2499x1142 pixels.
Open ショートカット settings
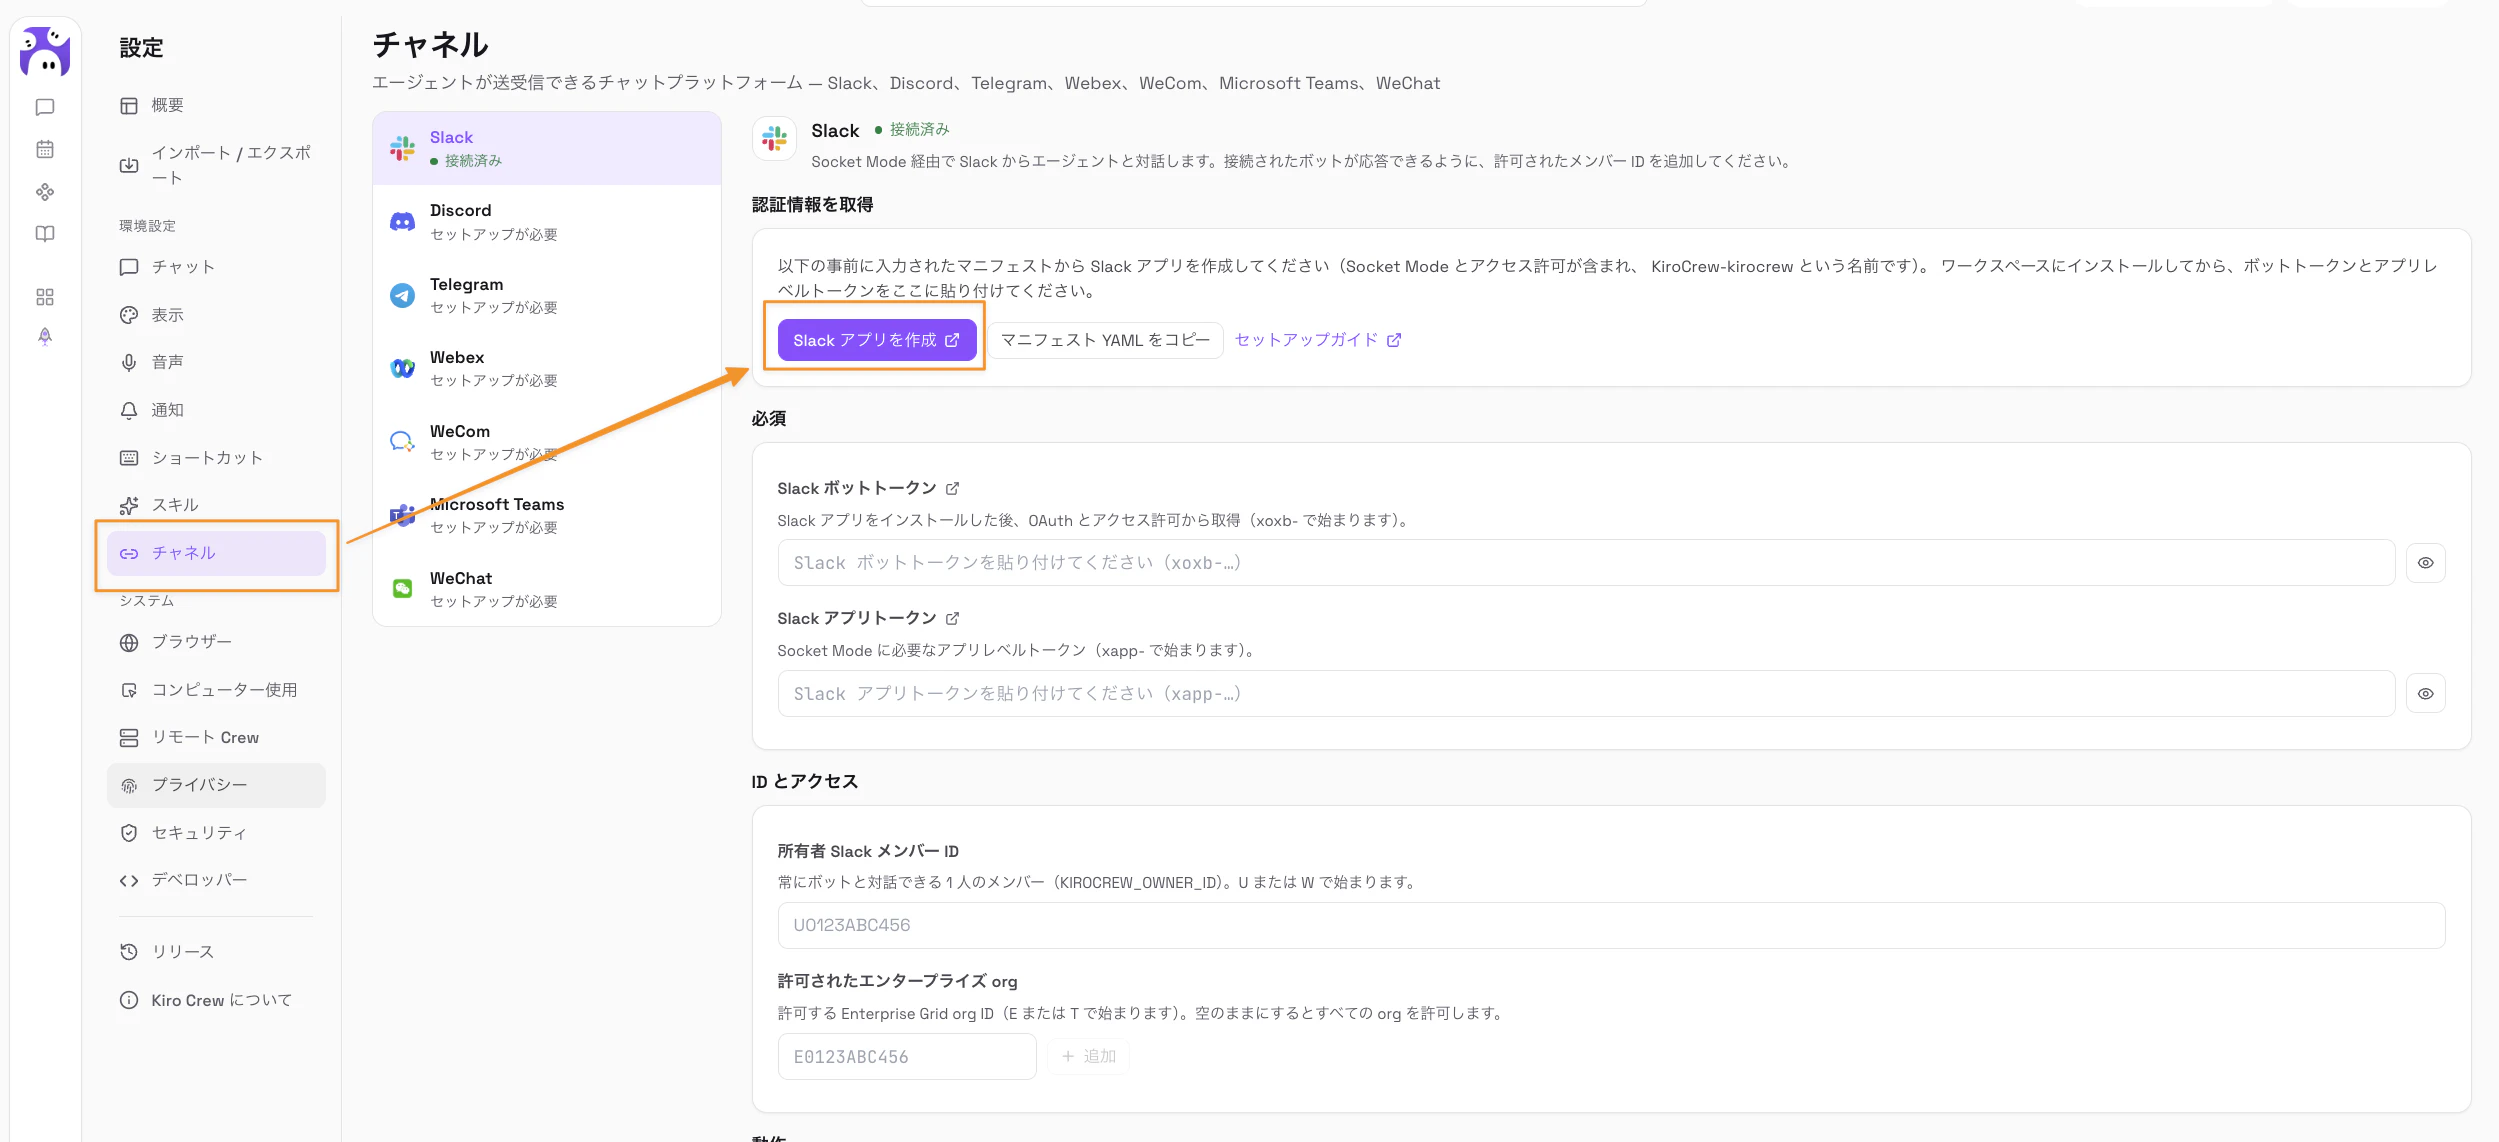tap(216, 458)
